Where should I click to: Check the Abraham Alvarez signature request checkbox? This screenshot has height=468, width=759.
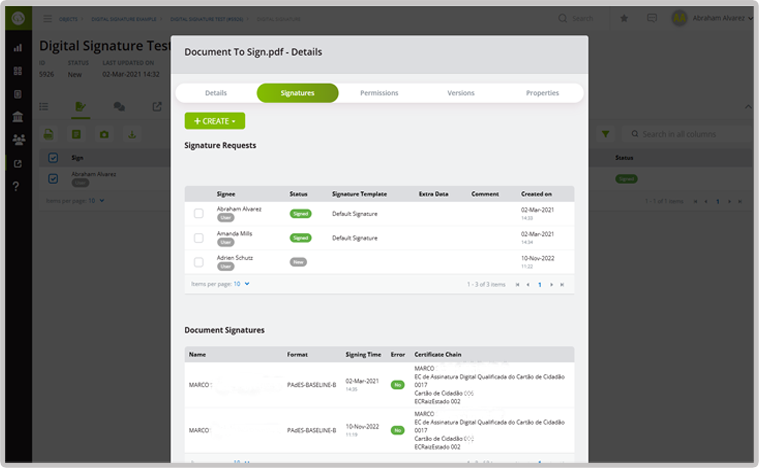point(198,213)
